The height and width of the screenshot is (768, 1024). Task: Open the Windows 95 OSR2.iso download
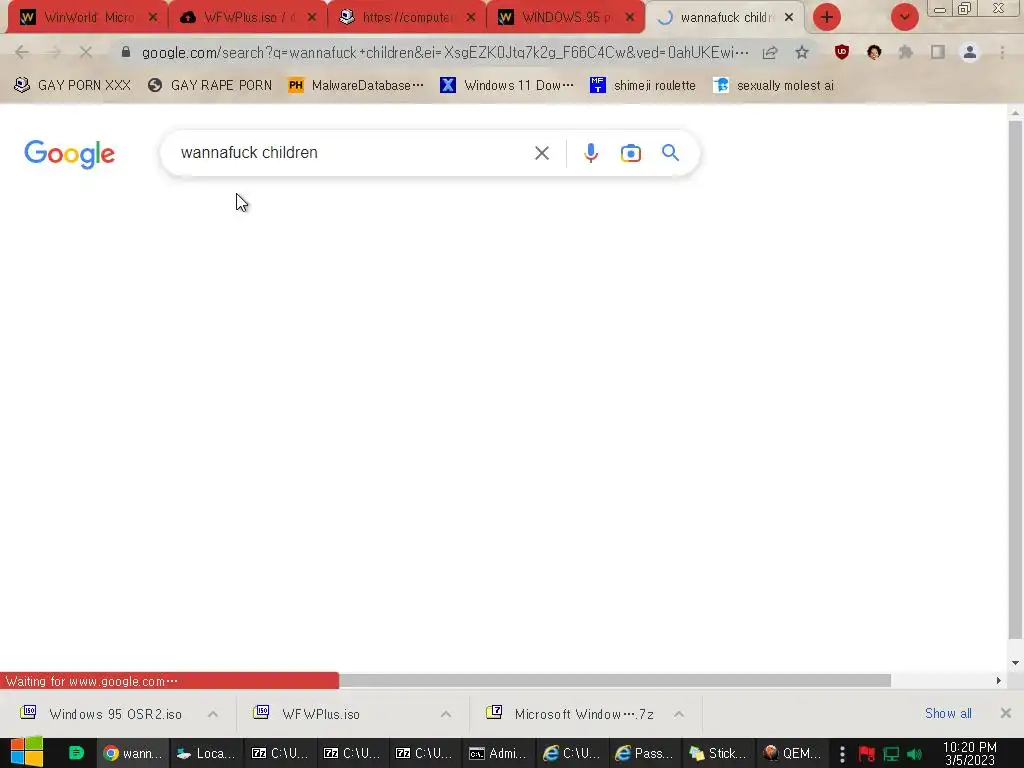tap(101, 714)
